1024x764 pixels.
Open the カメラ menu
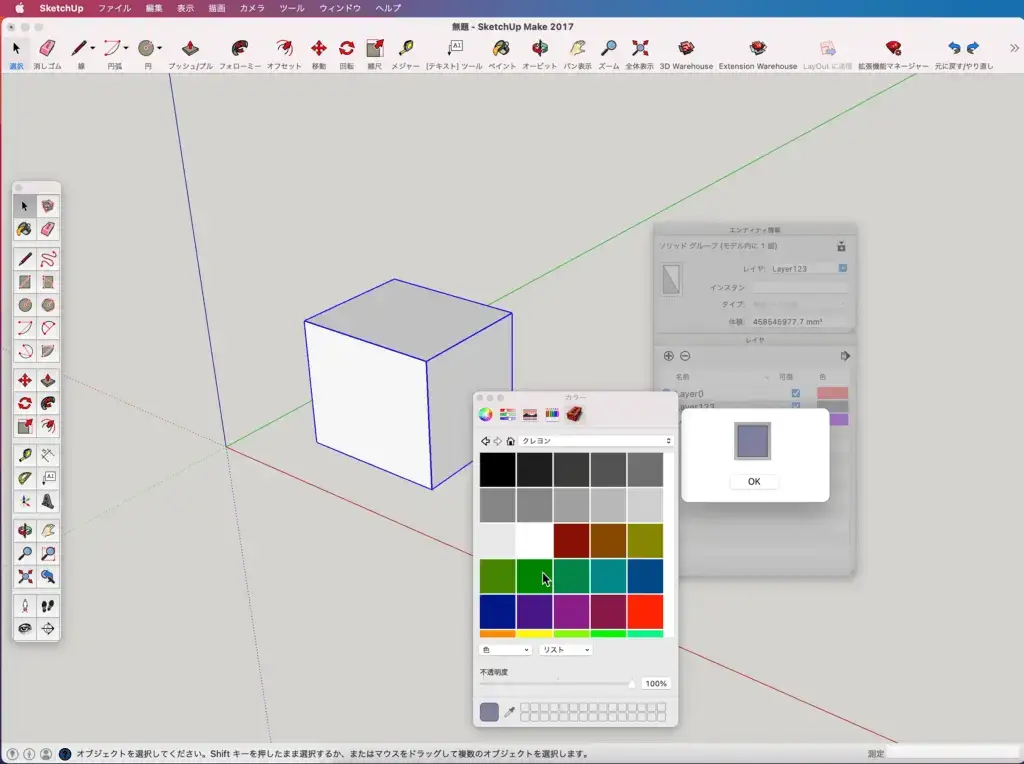click(252, 8)
